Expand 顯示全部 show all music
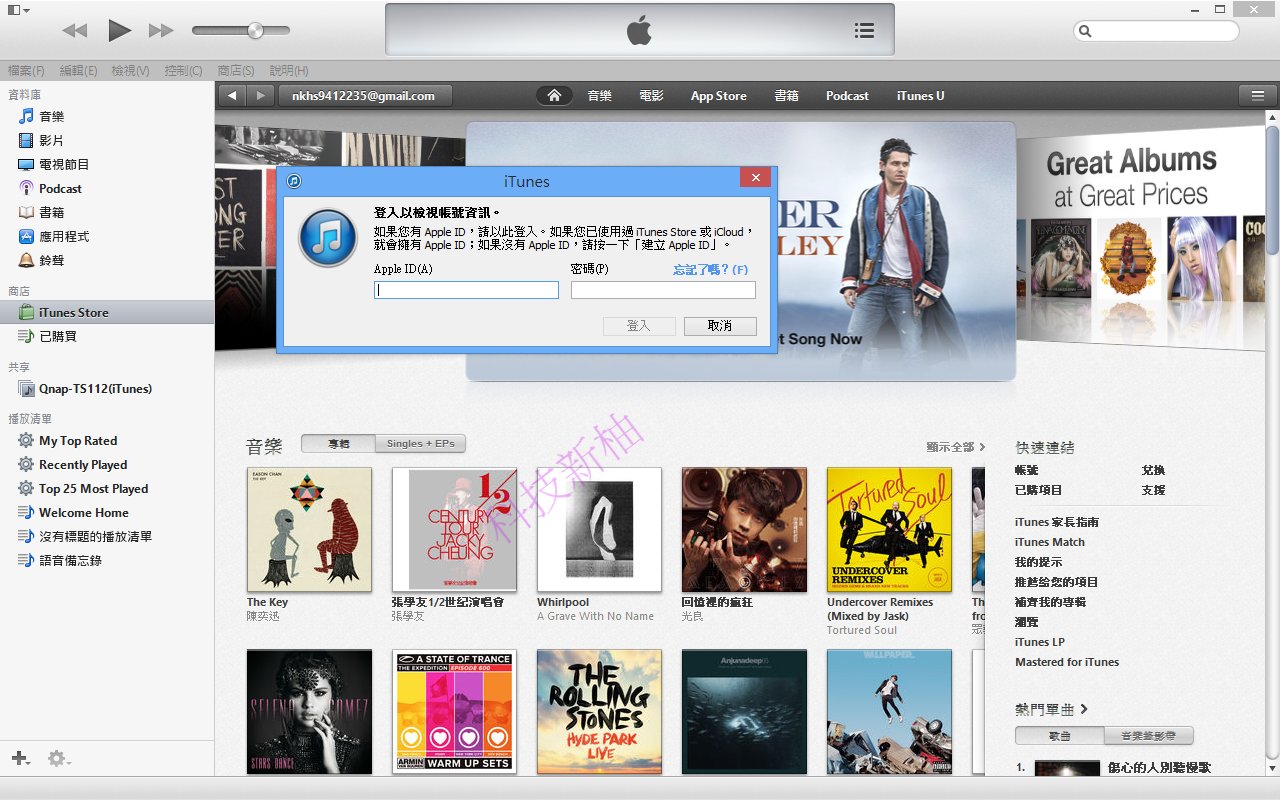The image size is (1280, 800). pyautogui.click(x=955, y=447)
